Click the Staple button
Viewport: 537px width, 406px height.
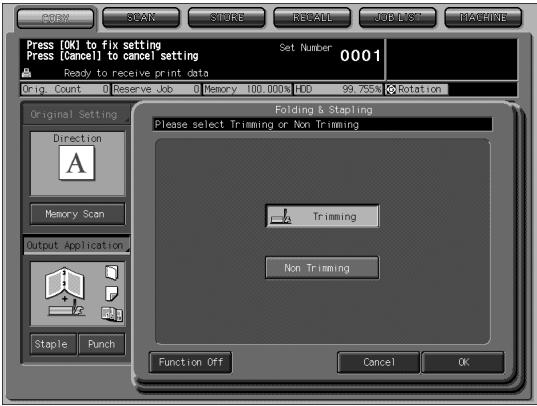click(x=53, y=344)
